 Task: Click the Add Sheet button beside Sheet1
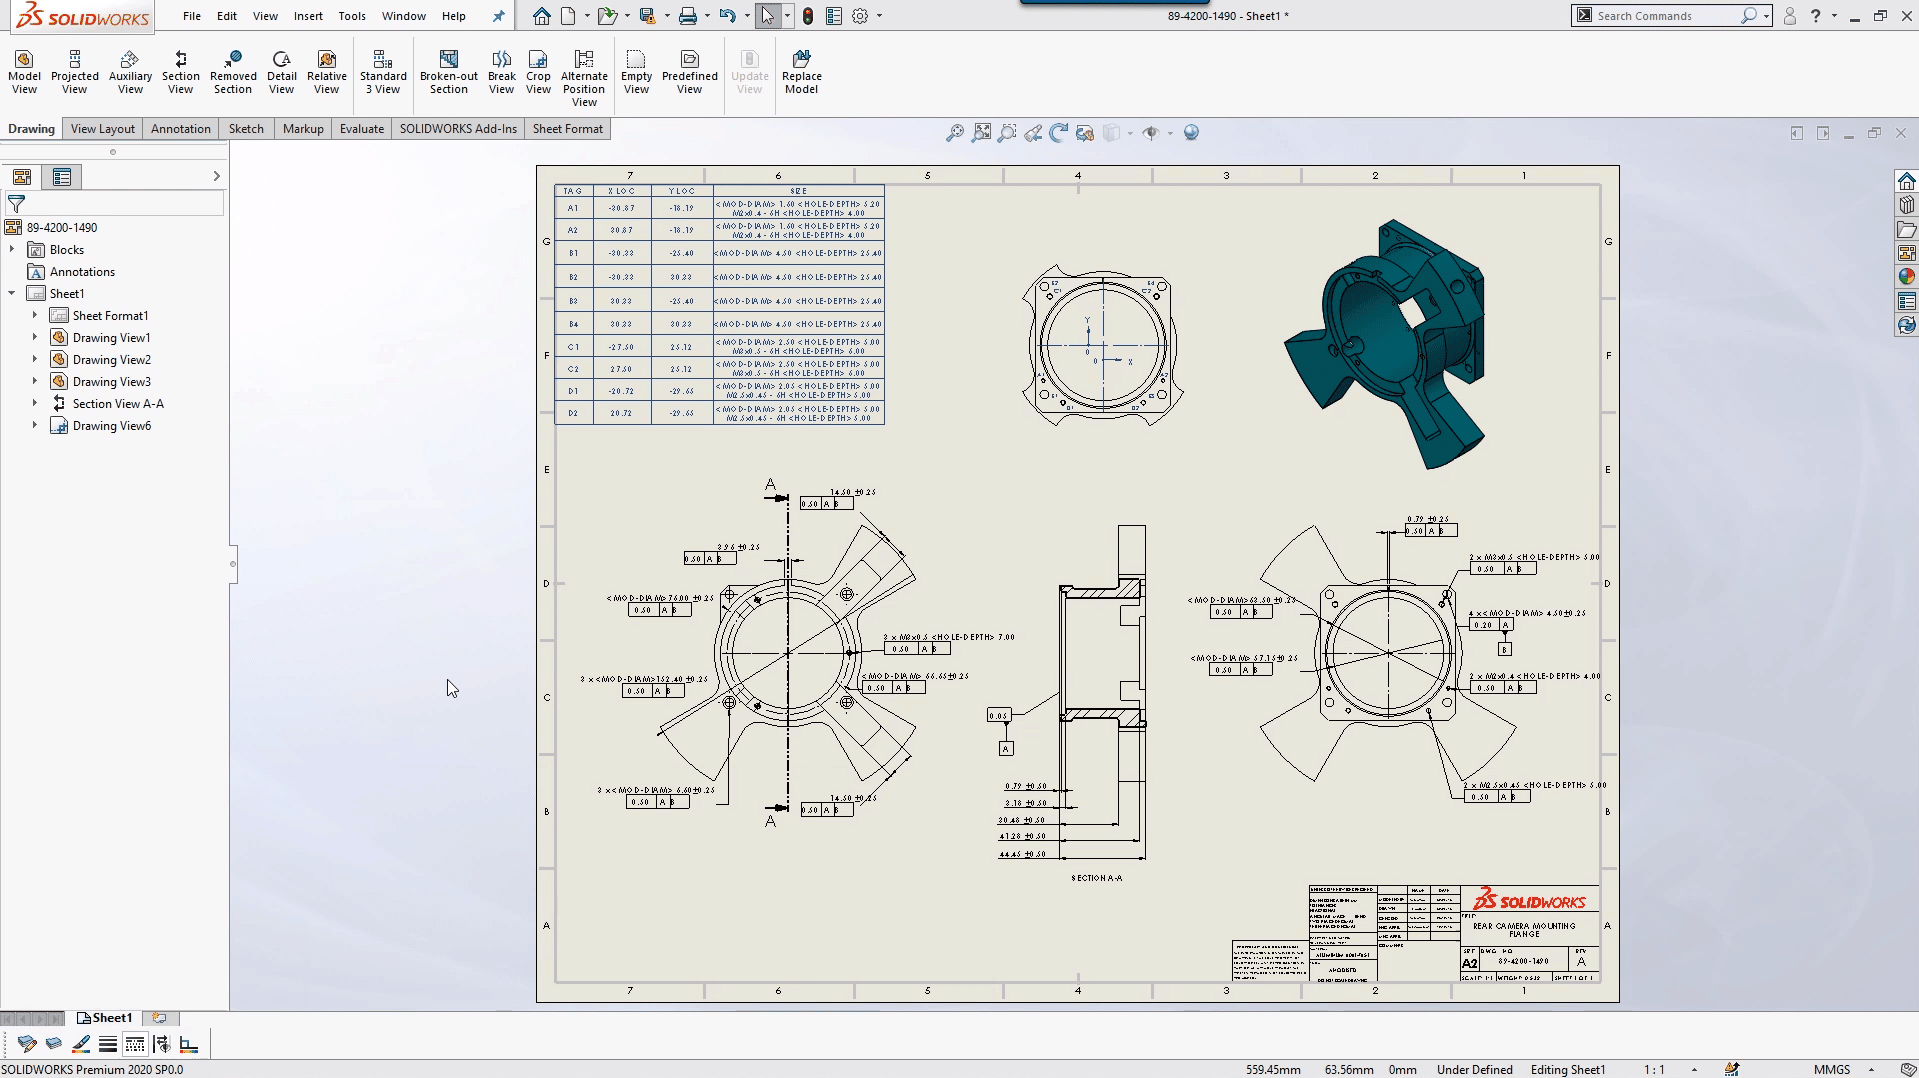[x=160, y=1017]
